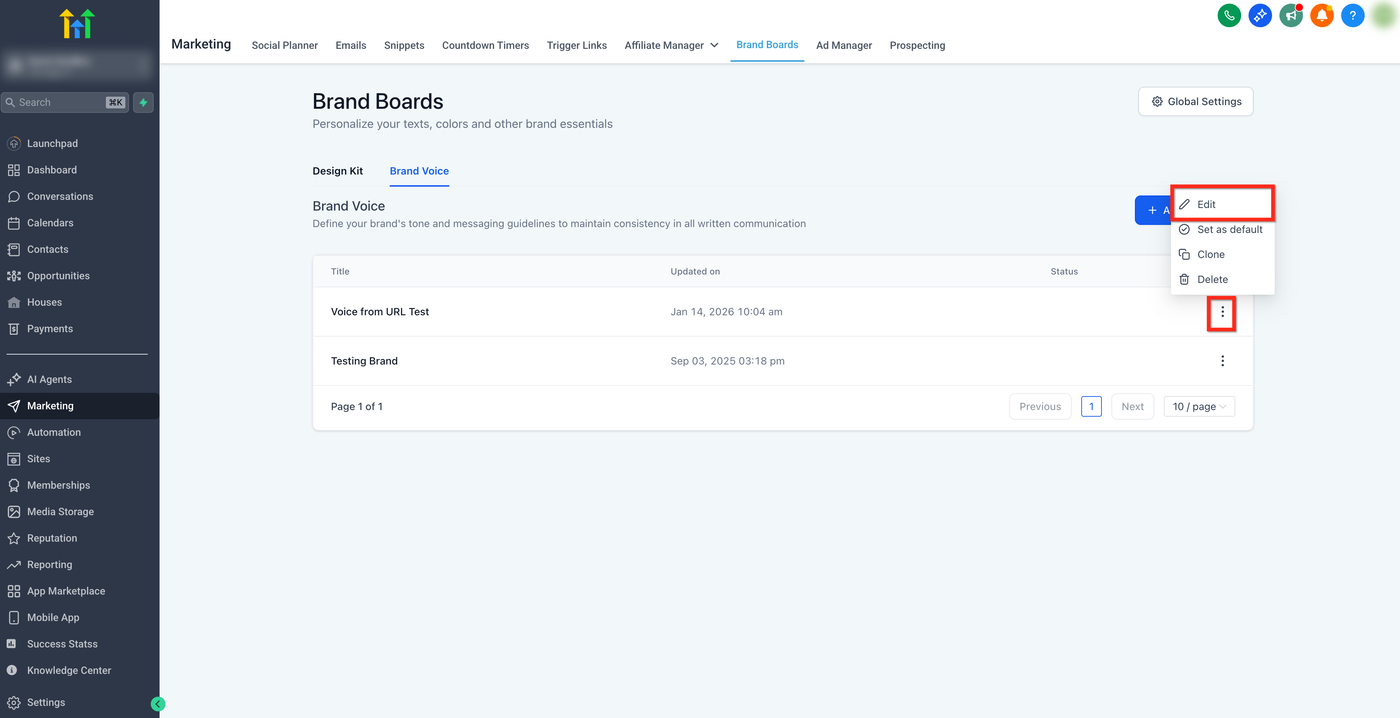Open the Snippets tab

click(x=404, y=45)
